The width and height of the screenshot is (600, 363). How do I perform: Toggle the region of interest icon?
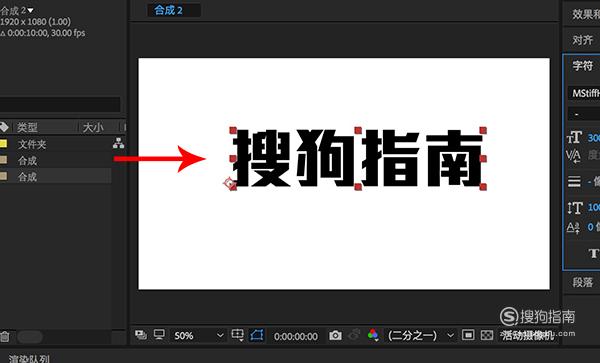coord(468,335)
